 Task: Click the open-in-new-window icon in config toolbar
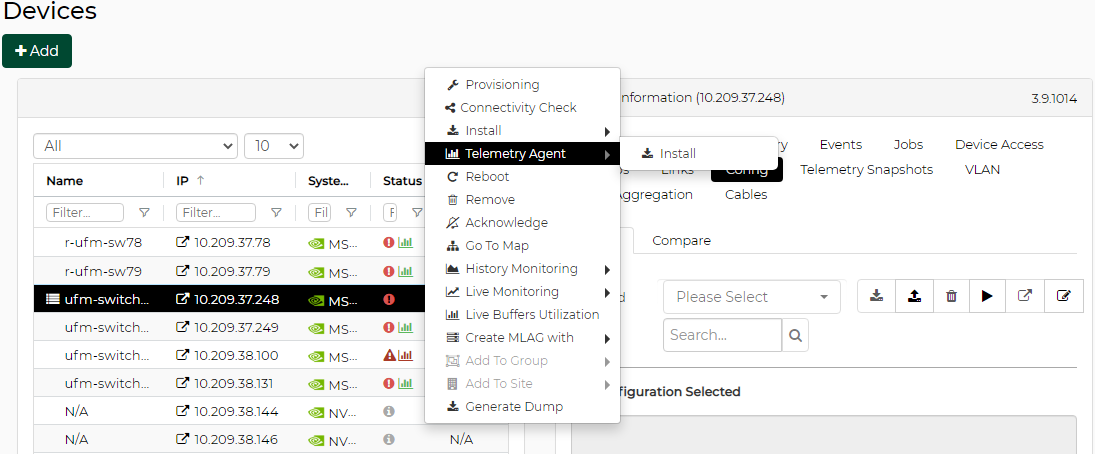(x=1025, y=296)
